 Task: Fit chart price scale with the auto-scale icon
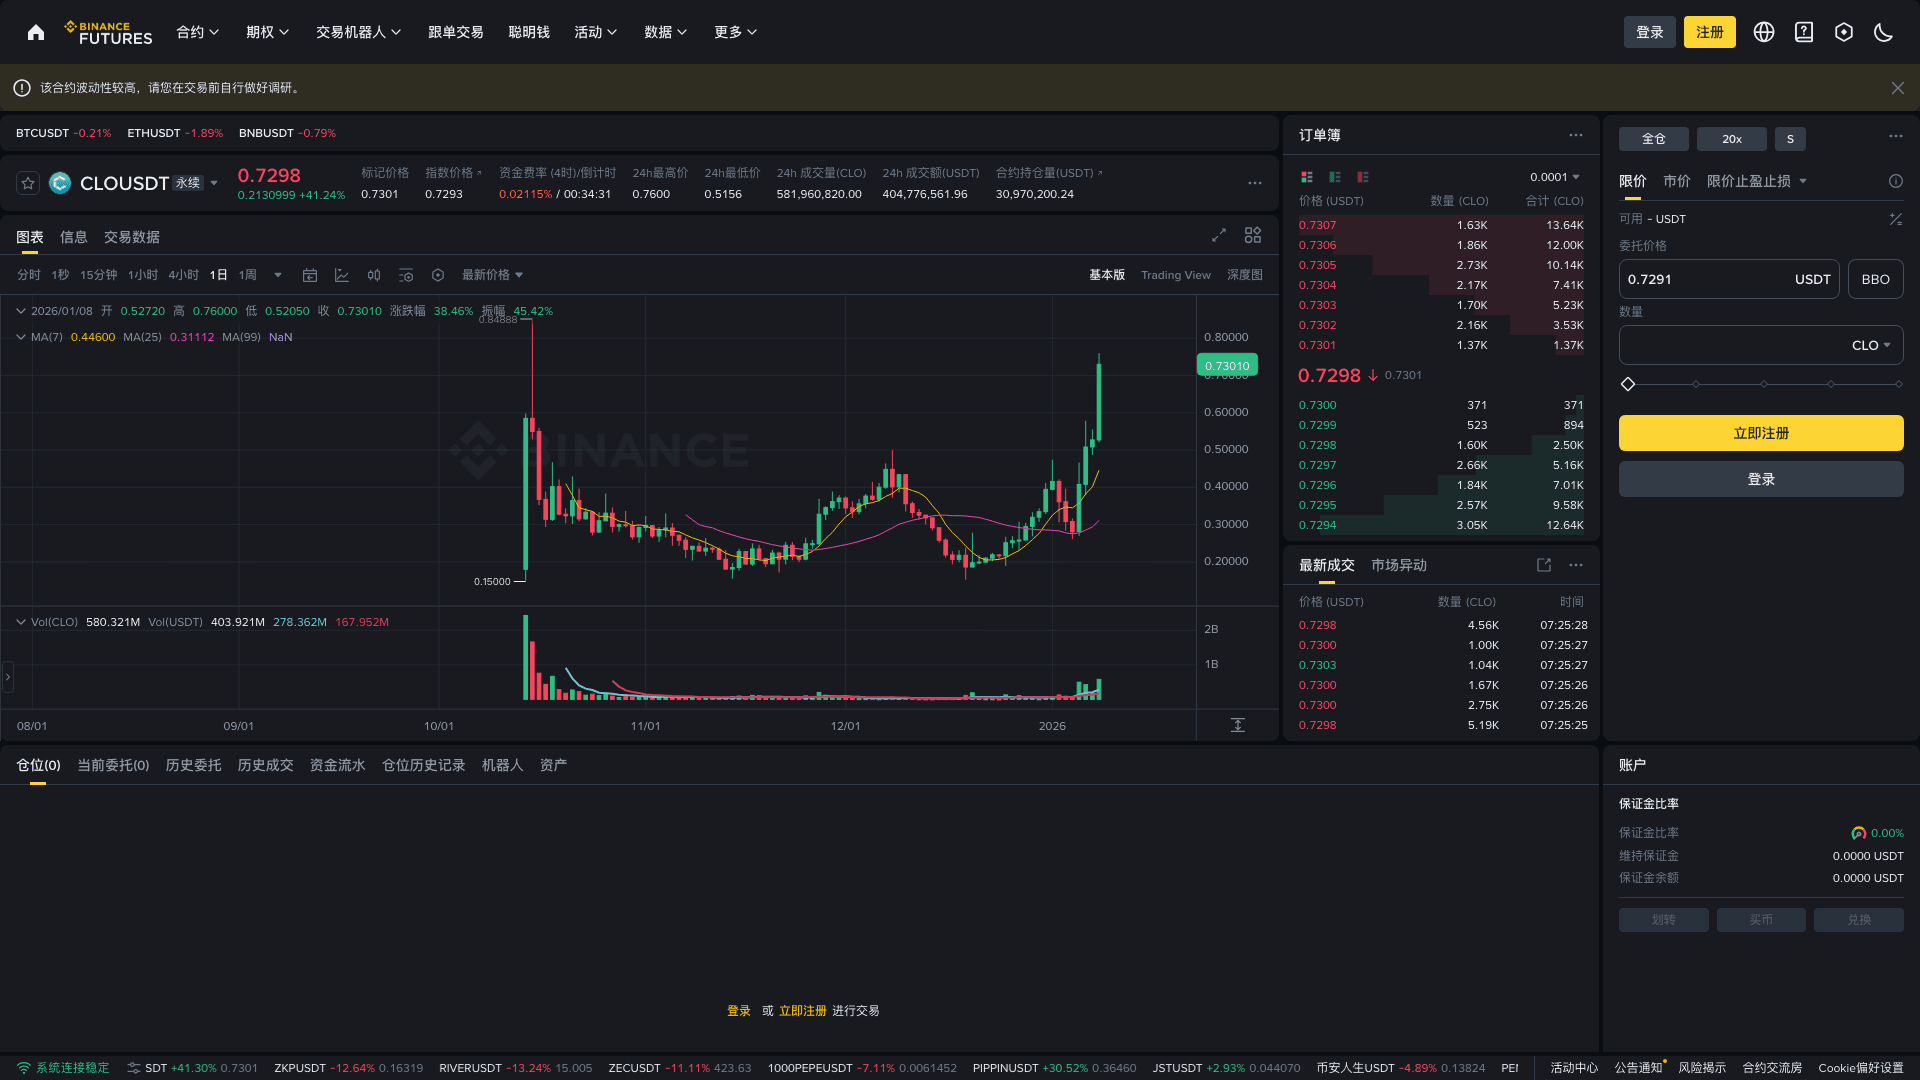pos(1238,725)
